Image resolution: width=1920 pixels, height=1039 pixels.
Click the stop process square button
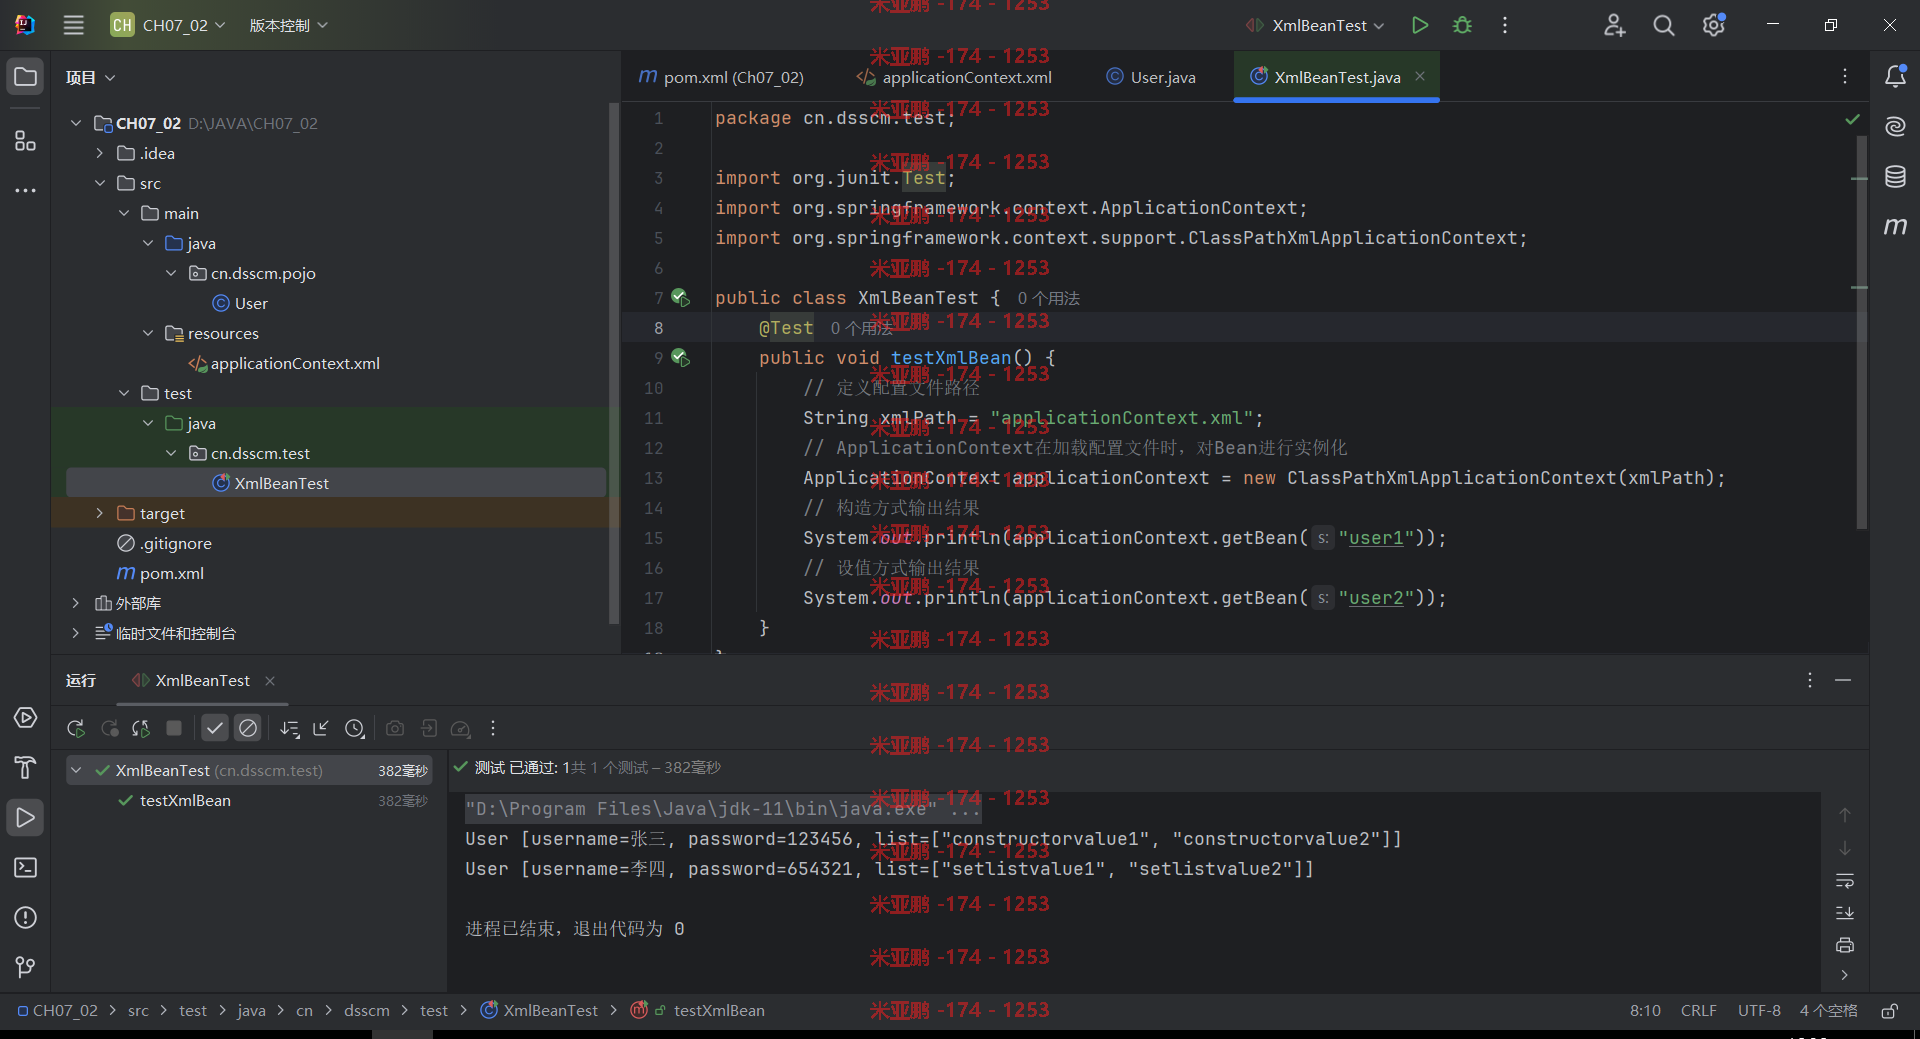click(174, 728)
